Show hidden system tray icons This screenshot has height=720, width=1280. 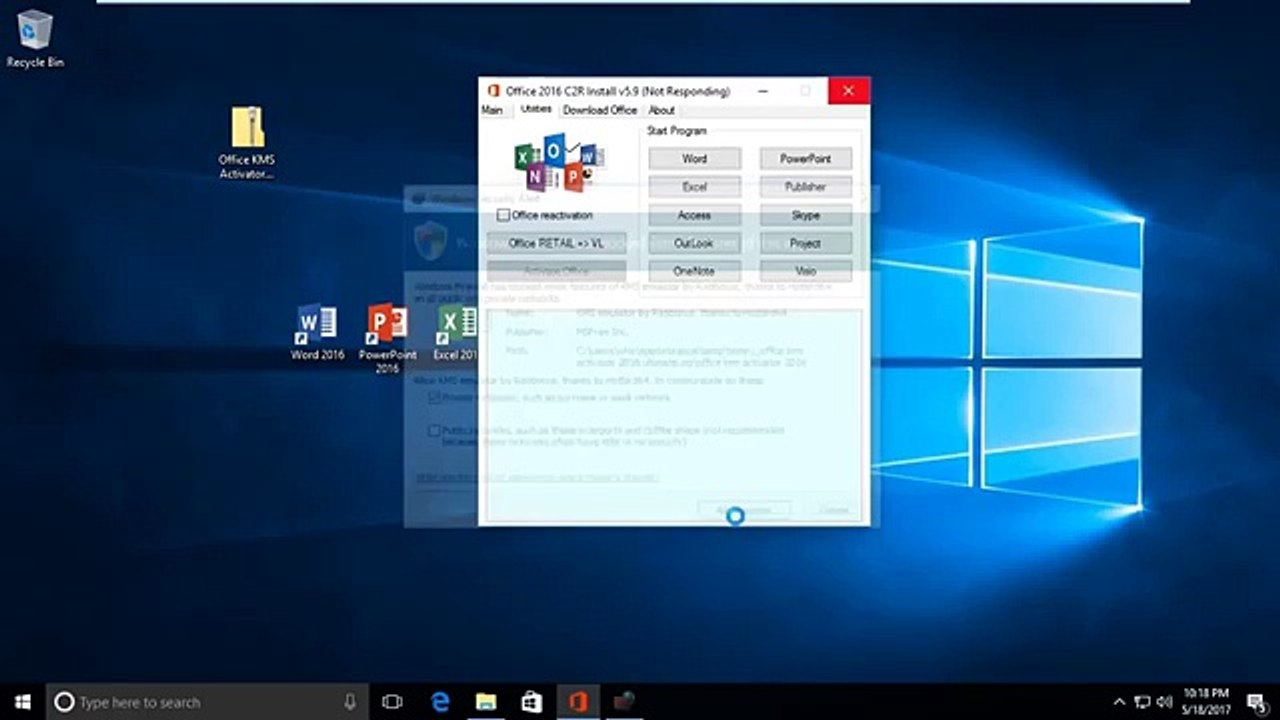(x=1119, y=702)
